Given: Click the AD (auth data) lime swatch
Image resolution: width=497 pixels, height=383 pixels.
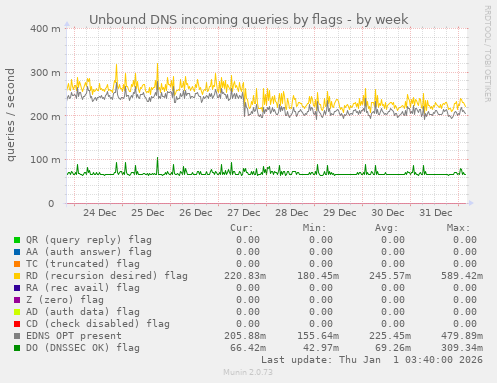Looking at the screenshot, I should click(17, 312).
